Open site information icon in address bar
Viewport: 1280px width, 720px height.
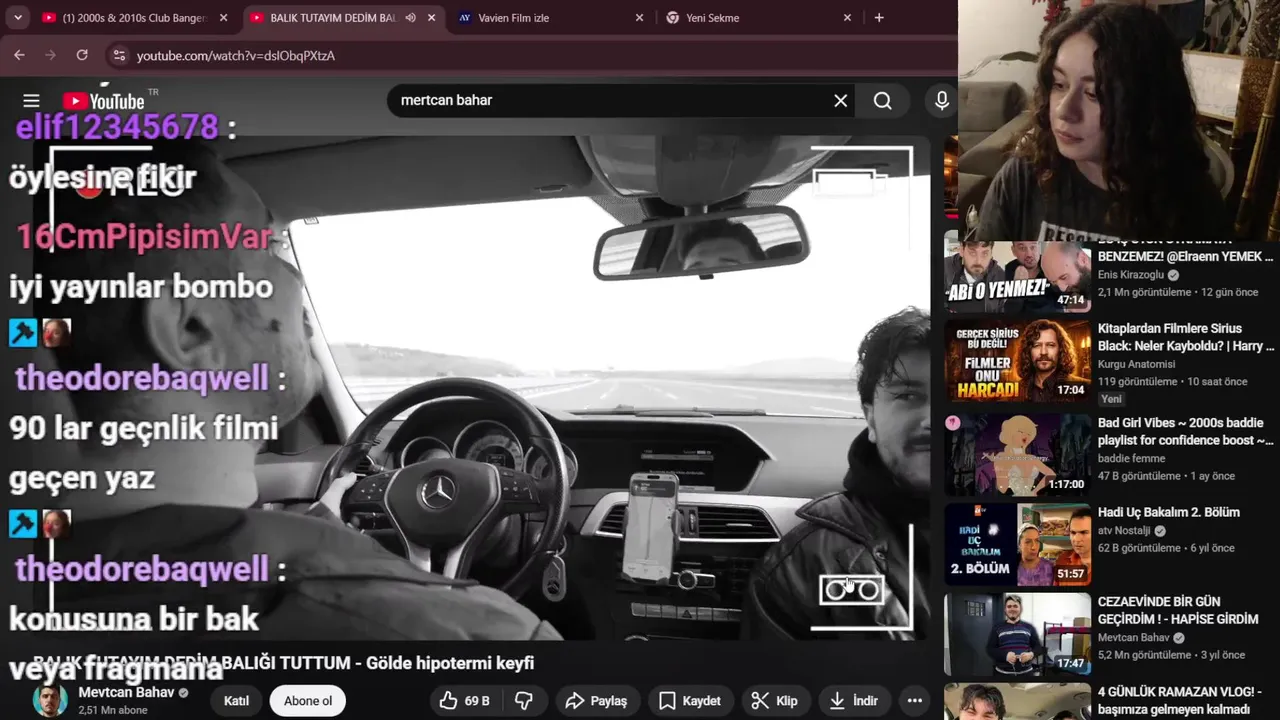coord(118,55)
